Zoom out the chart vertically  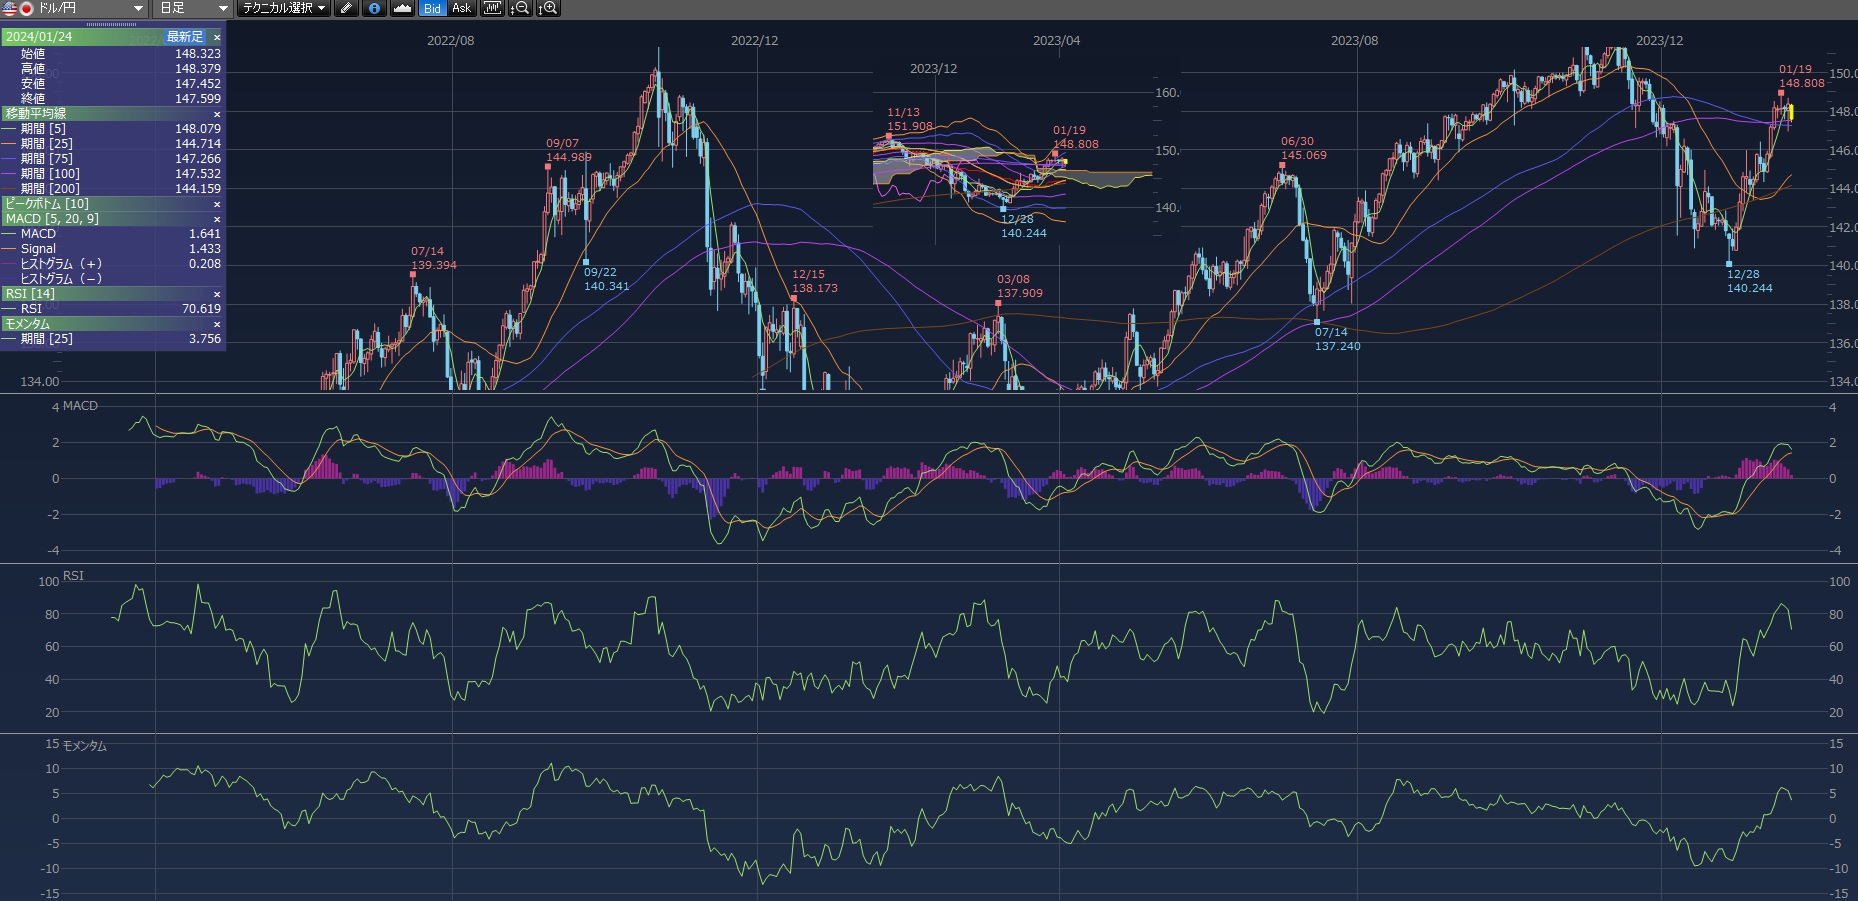click(x=519, y=8)
